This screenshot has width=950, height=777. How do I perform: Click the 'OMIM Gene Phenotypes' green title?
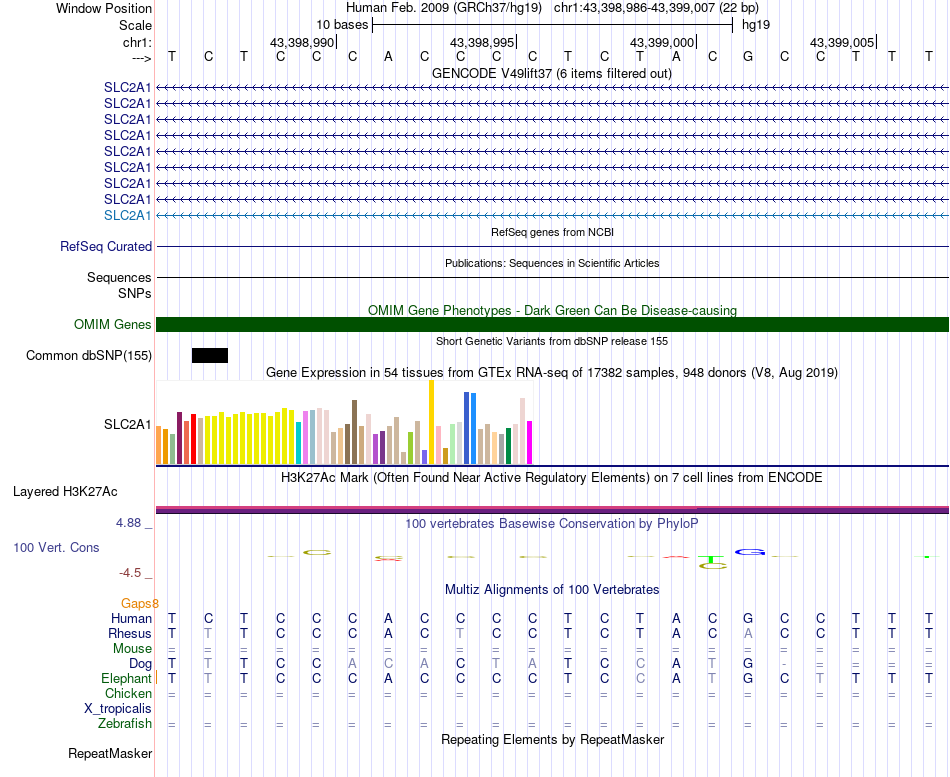(552, 310)
